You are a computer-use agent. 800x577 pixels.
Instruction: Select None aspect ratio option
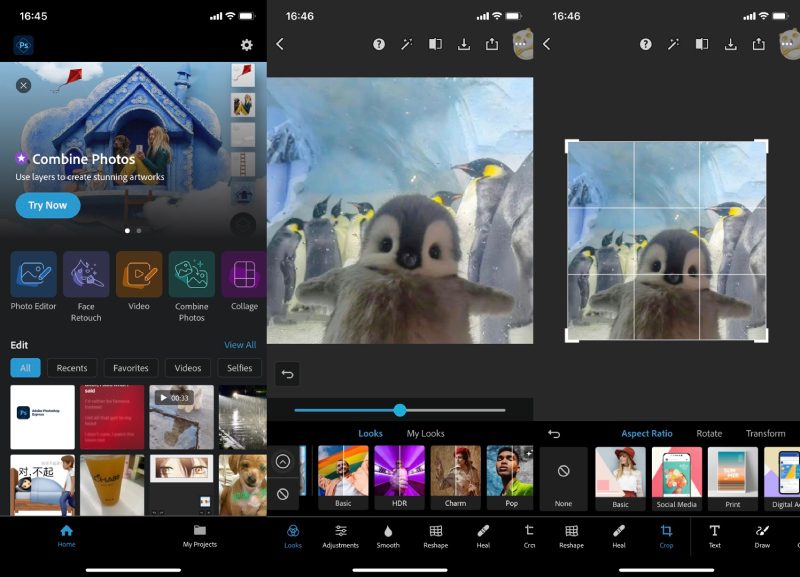click(563, 479)
